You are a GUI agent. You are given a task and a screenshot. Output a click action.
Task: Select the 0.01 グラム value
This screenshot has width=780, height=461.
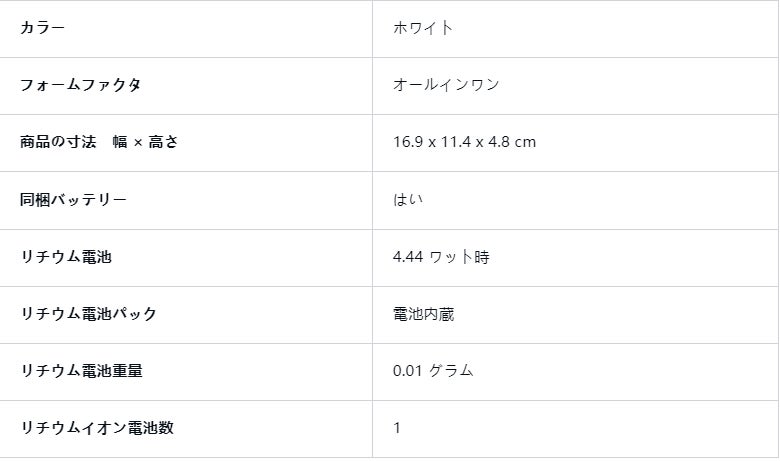(433, 370)
